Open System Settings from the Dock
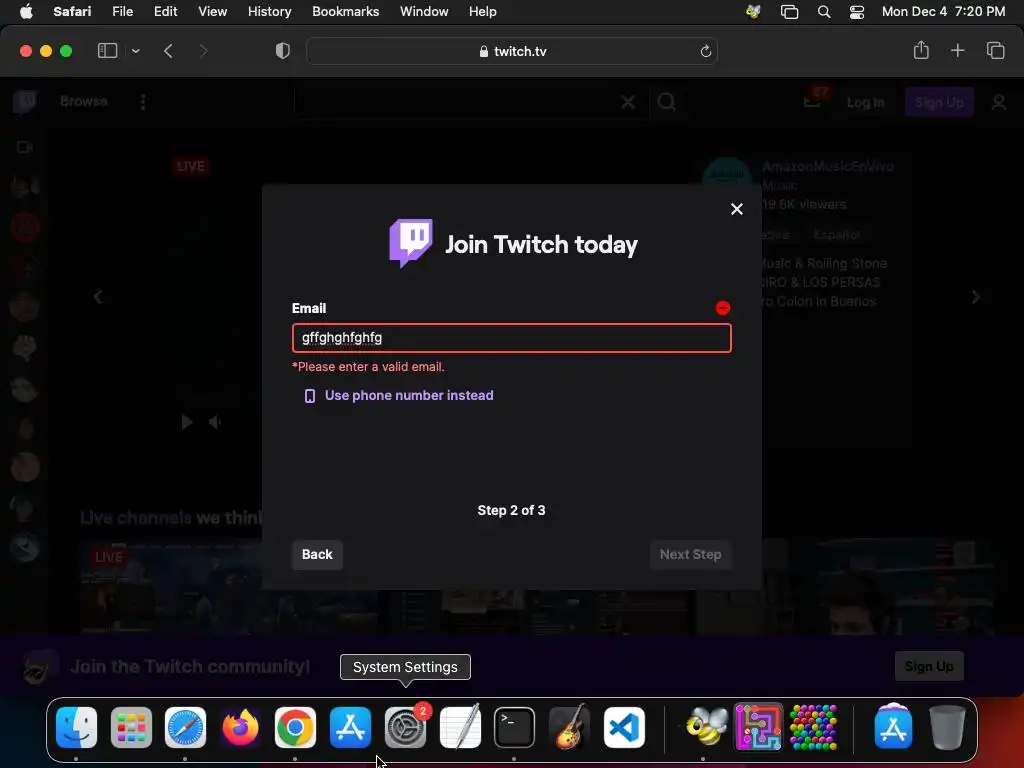Viewport: 1024px width, 768px height. coord(405,727)
